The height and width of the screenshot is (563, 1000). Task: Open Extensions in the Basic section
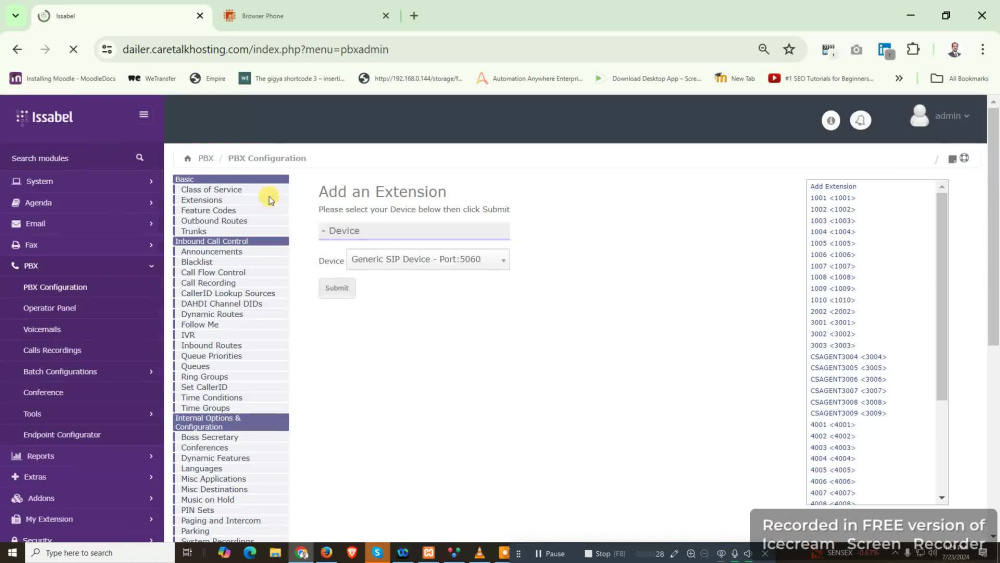[x=202, y=200]
